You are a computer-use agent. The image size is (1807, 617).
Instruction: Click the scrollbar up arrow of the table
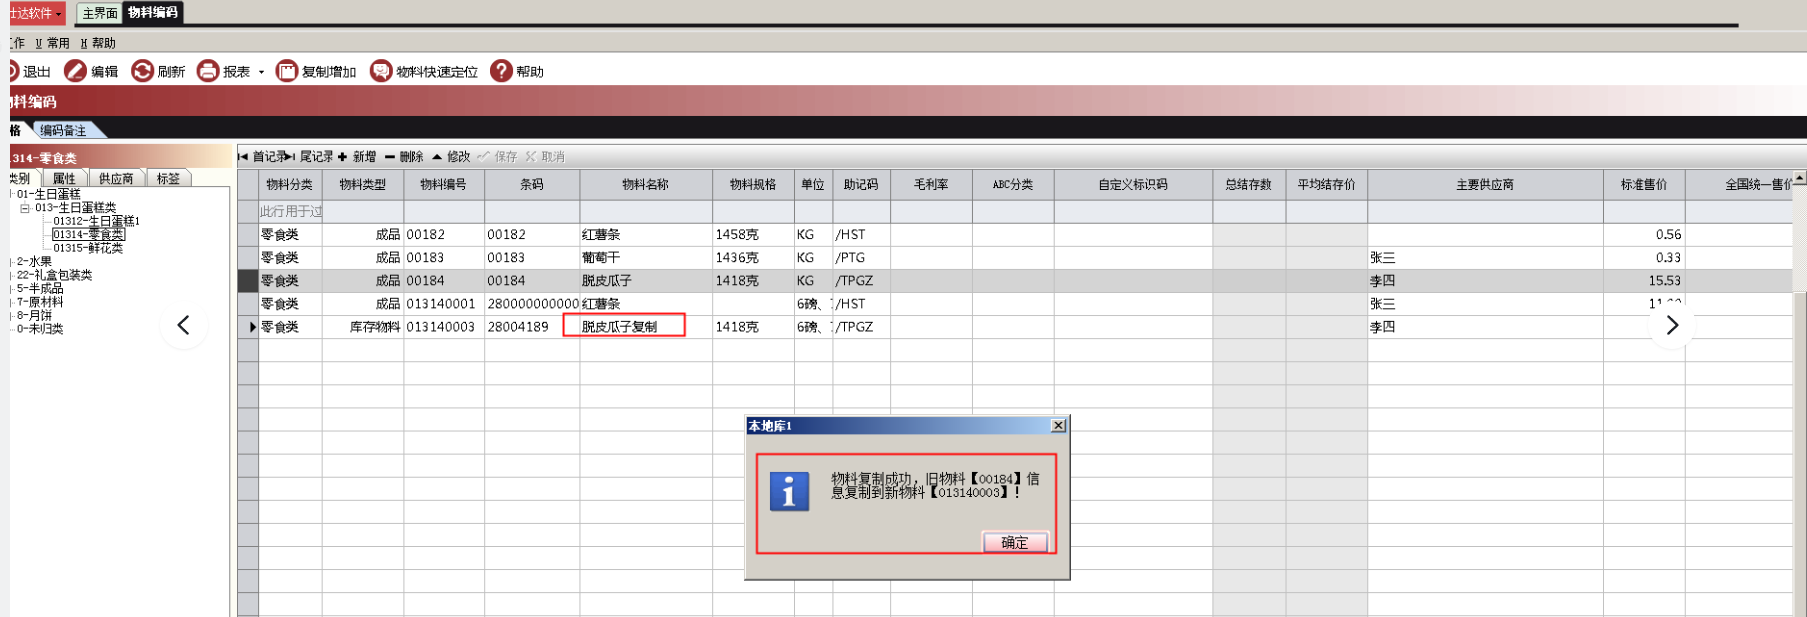(x=1799, y=178)
